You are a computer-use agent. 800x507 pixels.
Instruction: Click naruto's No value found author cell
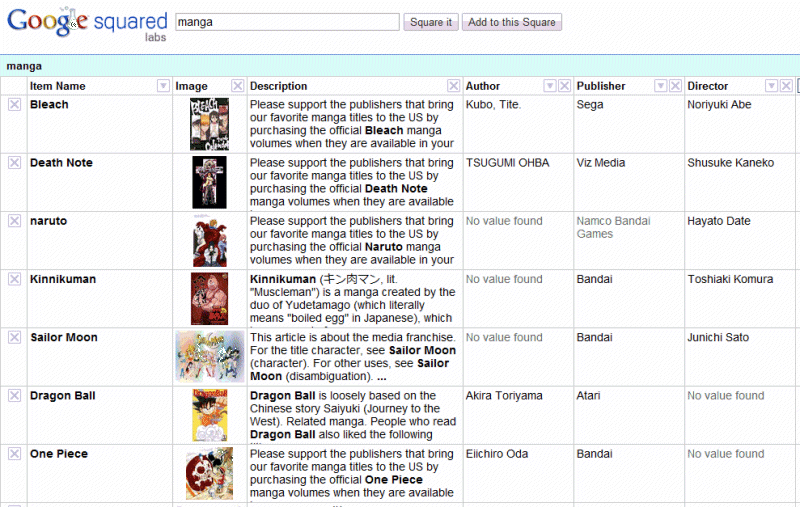pyautogui.click(x=504, y=221)
